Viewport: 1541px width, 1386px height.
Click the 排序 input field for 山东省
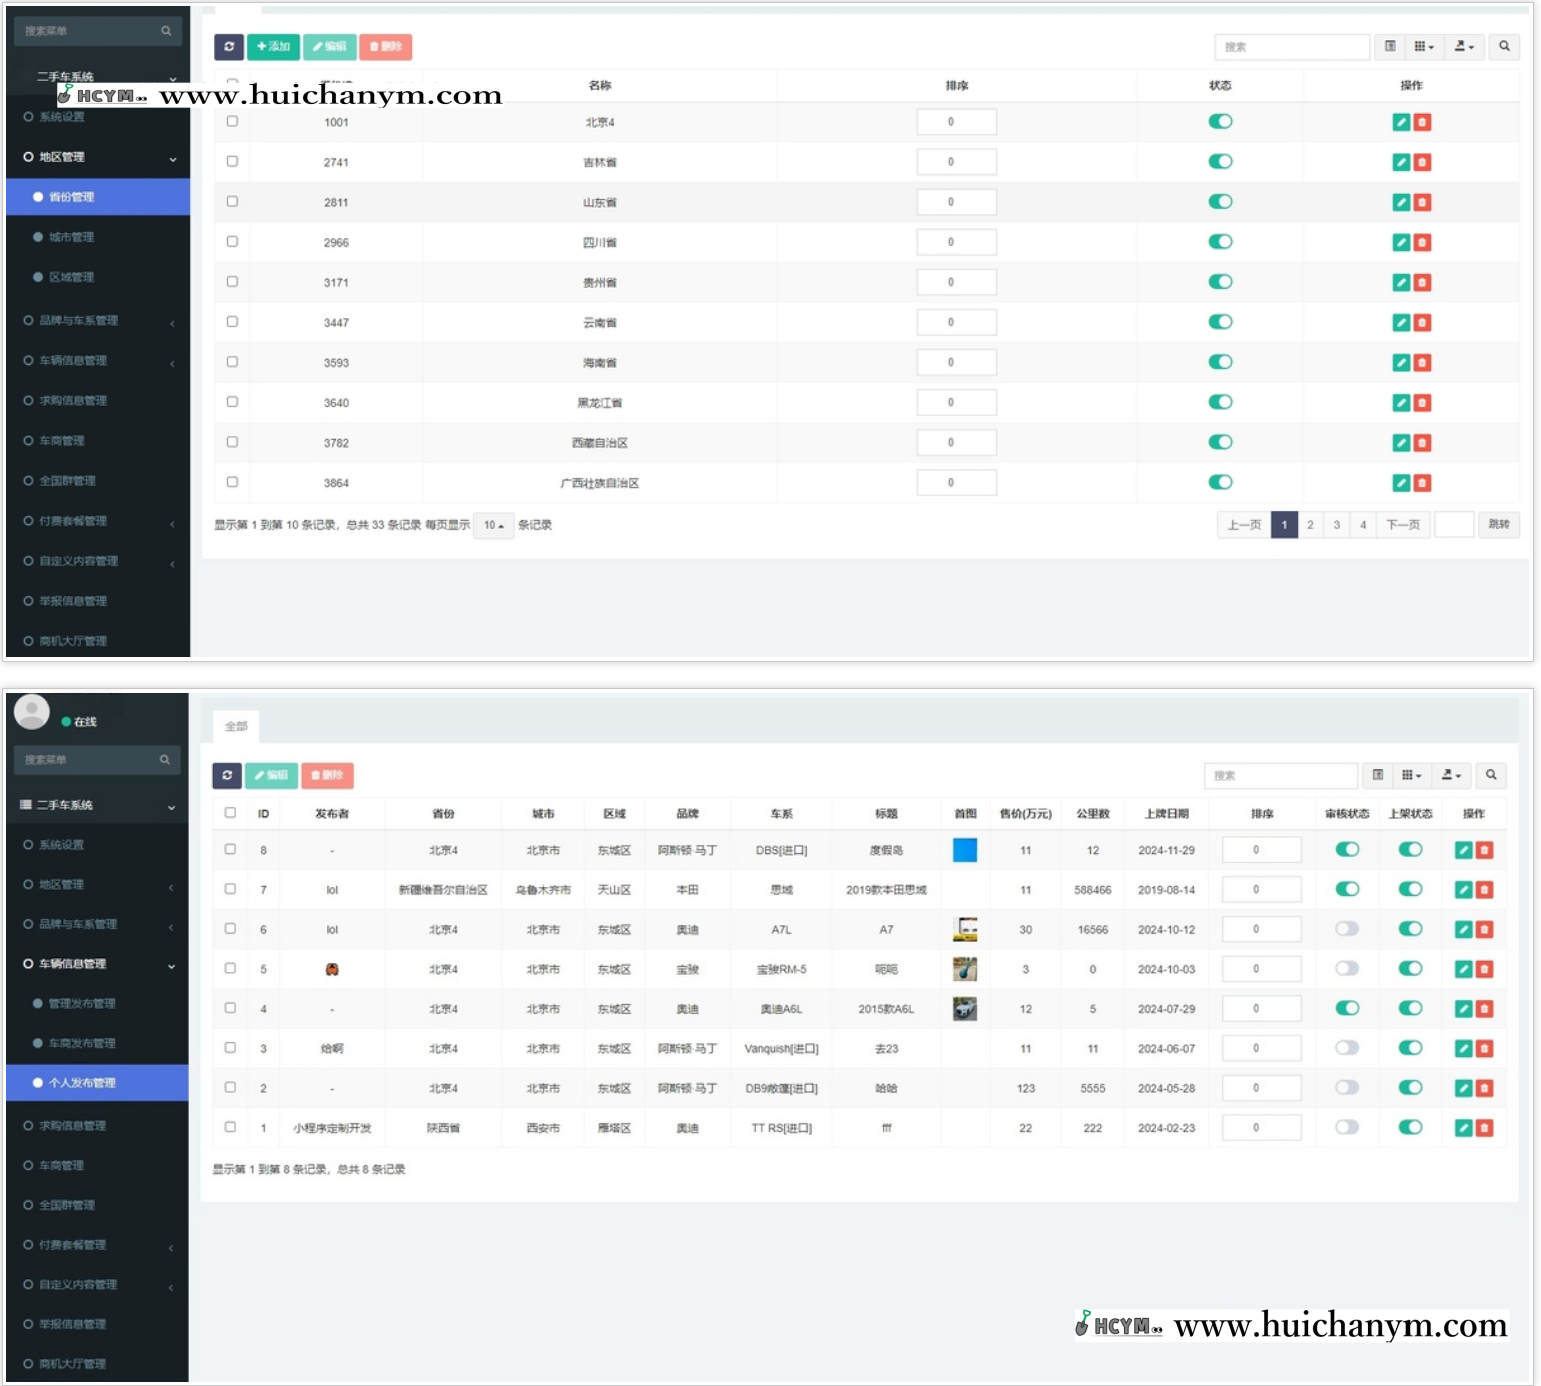pos(956,202)
